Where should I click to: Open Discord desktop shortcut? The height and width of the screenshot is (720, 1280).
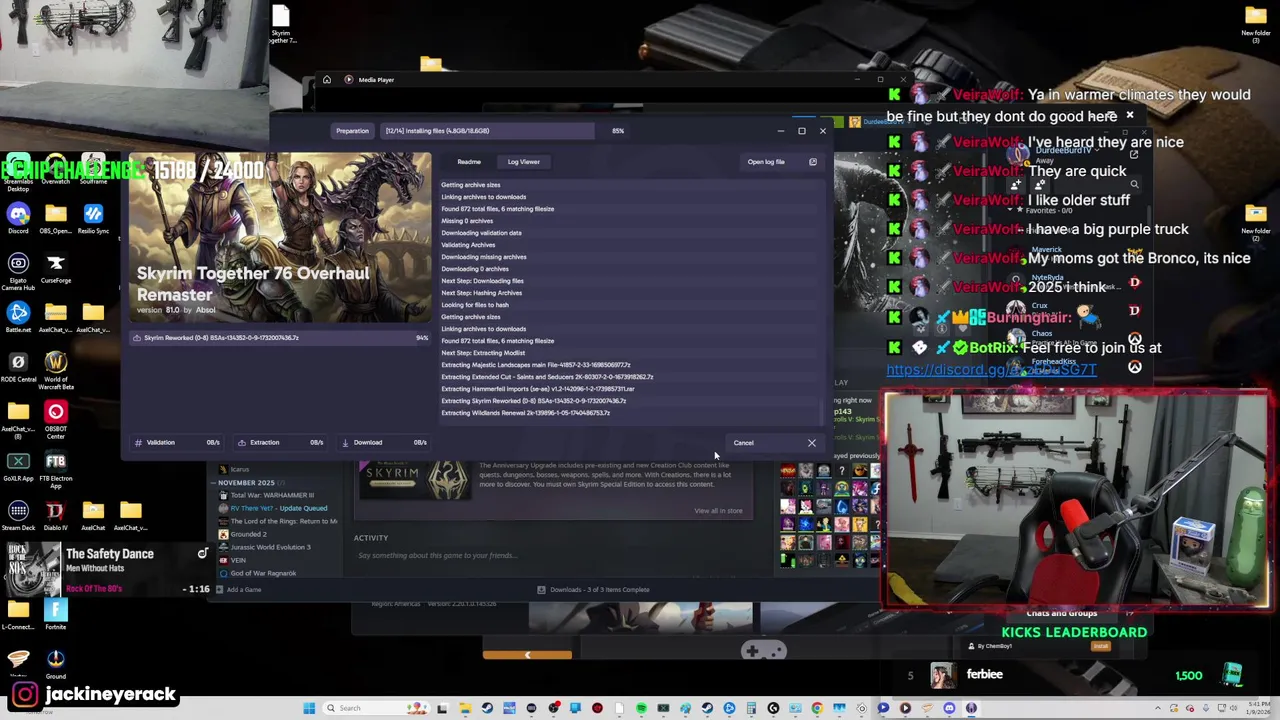pos(18,218)
